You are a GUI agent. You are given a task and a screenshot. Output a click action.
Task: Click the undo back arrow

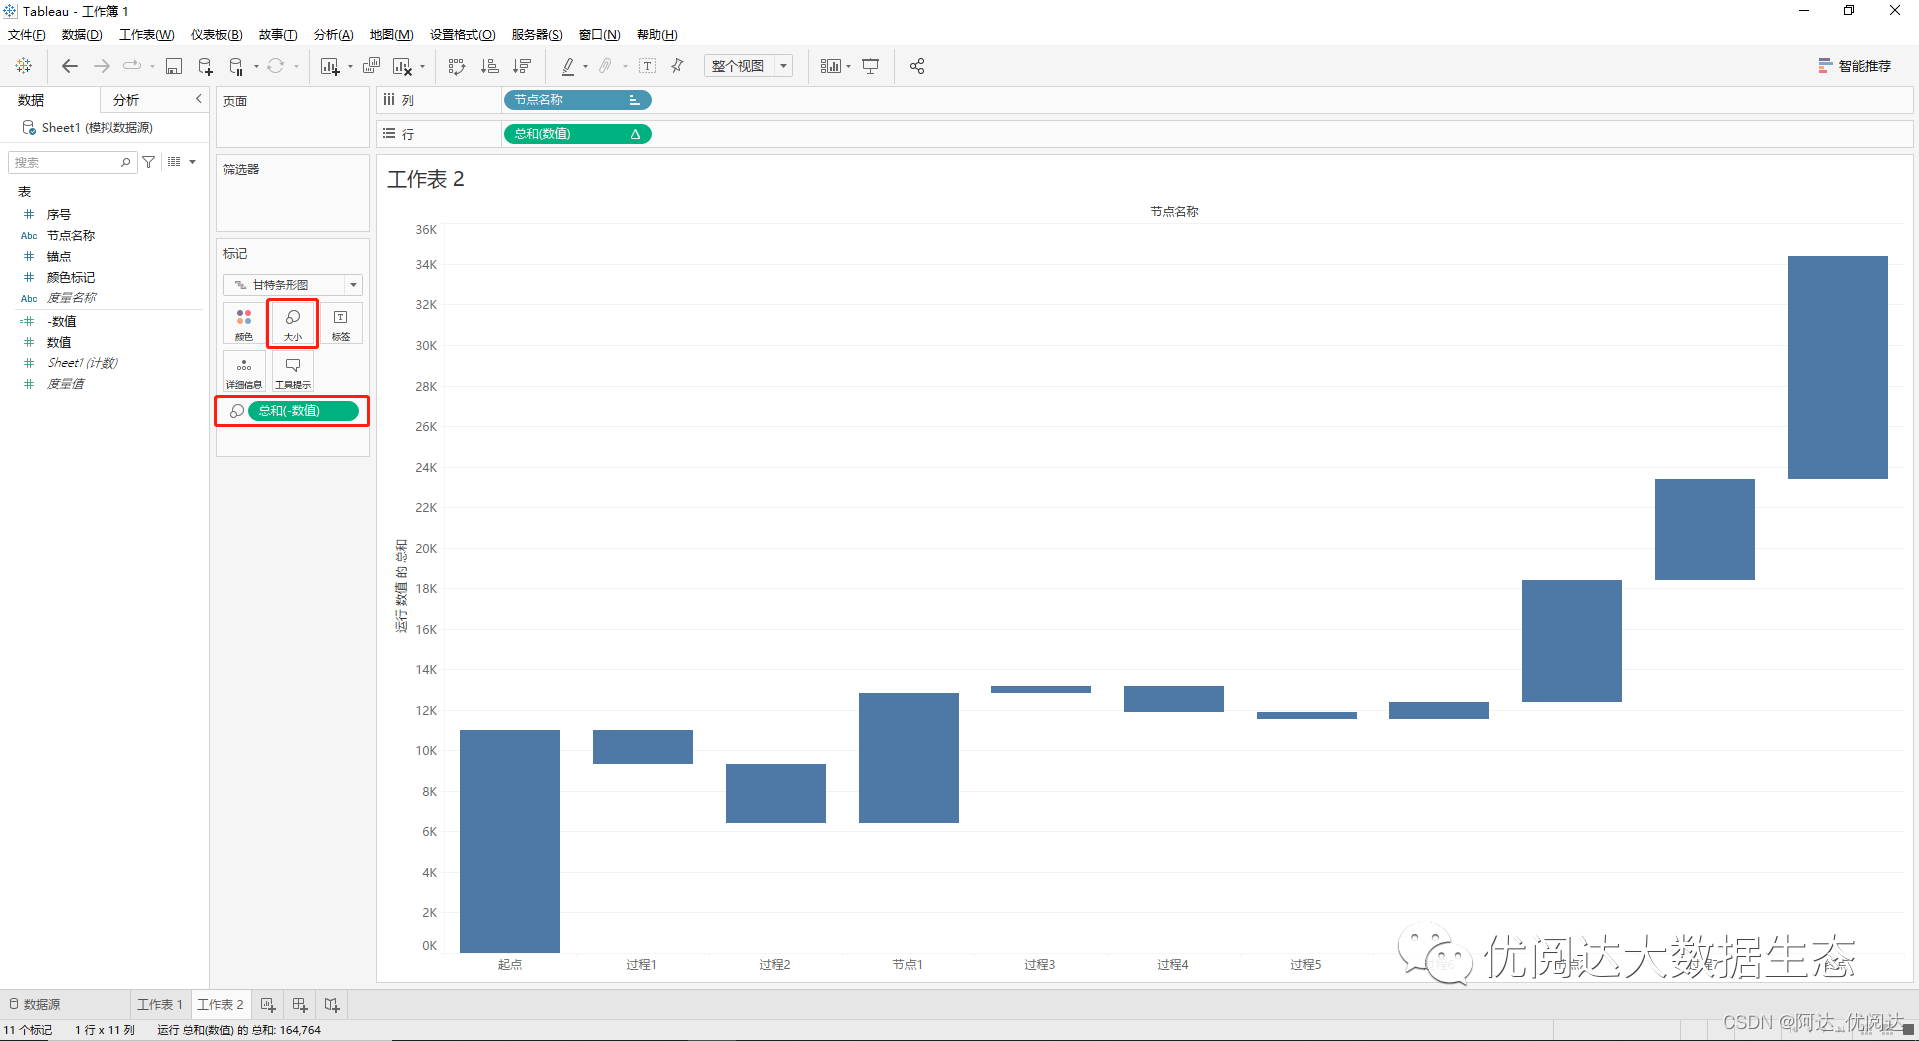[x=70, y=66]
